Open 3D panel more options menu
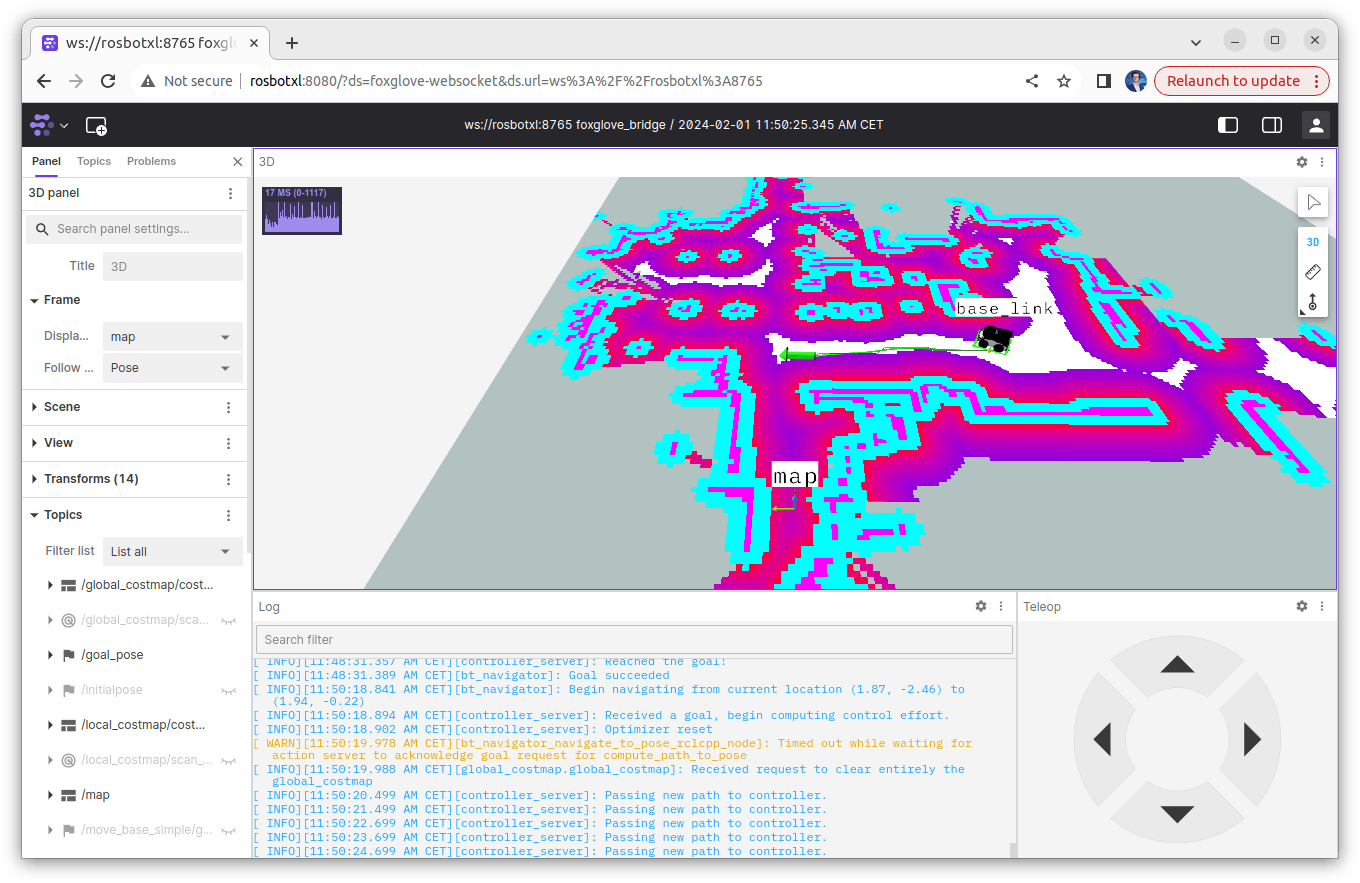 1322,162
